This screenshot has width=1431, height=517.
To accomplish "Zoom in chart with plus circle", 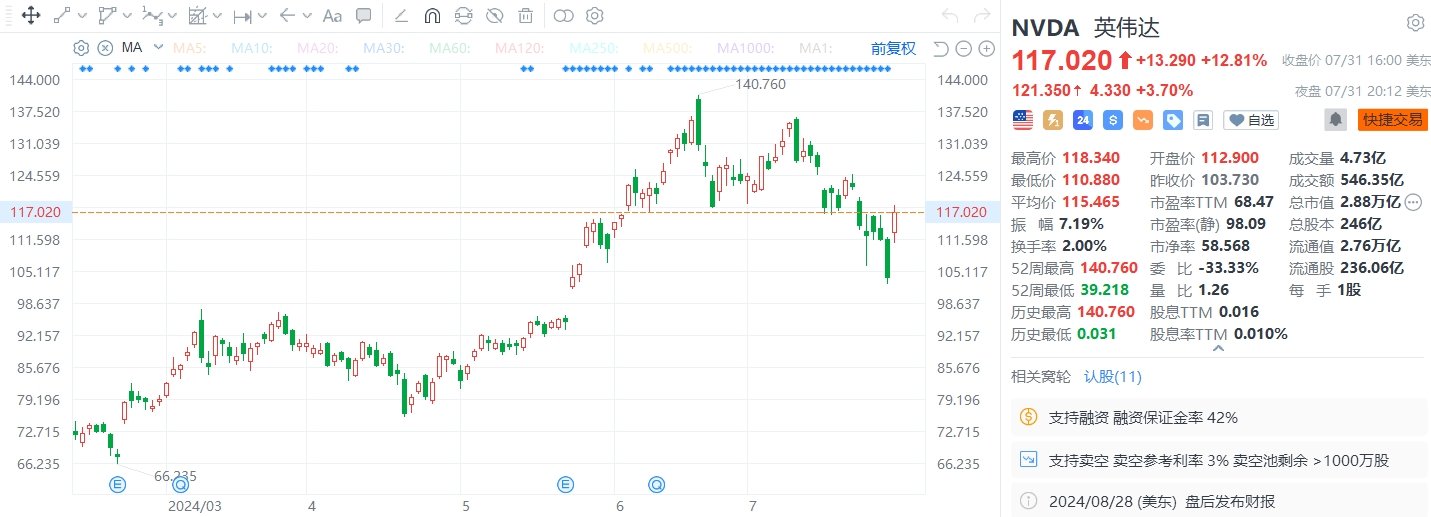I will (x=988, y=49).
